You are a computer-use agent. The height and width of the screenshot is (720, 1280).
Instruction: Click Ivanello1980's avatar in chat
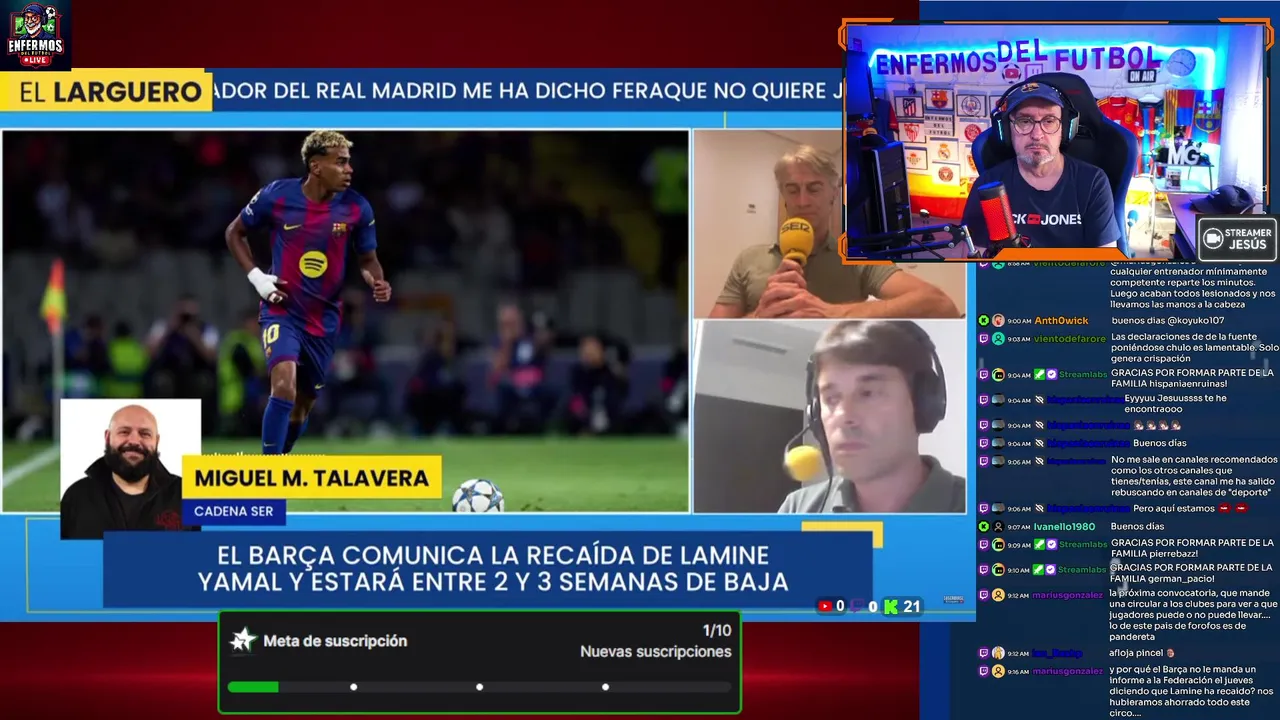pyautogui.click(x=998, y=526)
